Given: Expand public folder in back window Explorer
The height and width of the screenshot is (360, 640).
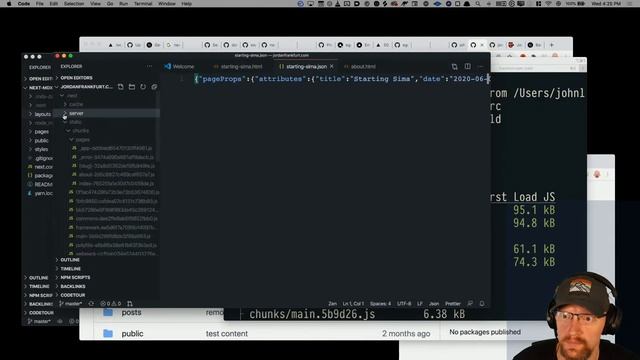Looking at the screenshot, I should (x=40, y=140).
